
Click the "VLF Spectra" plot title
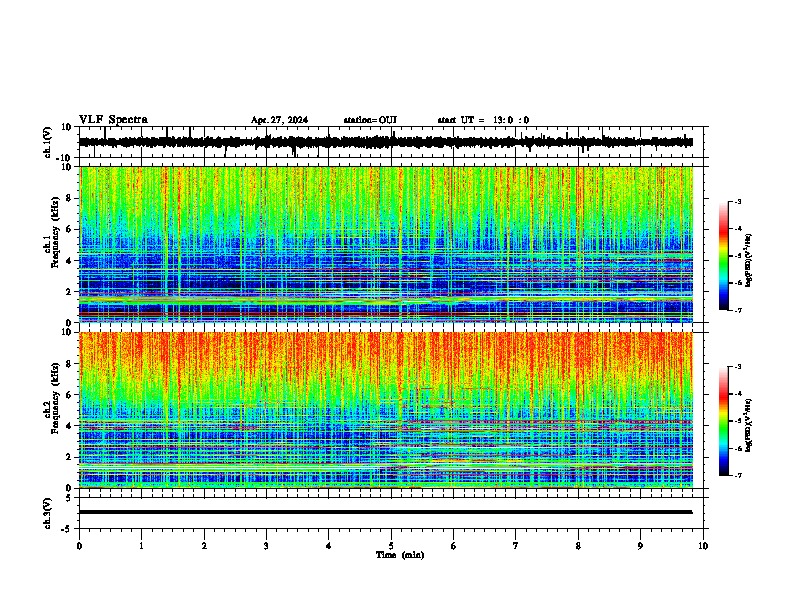tap(113, 120)
